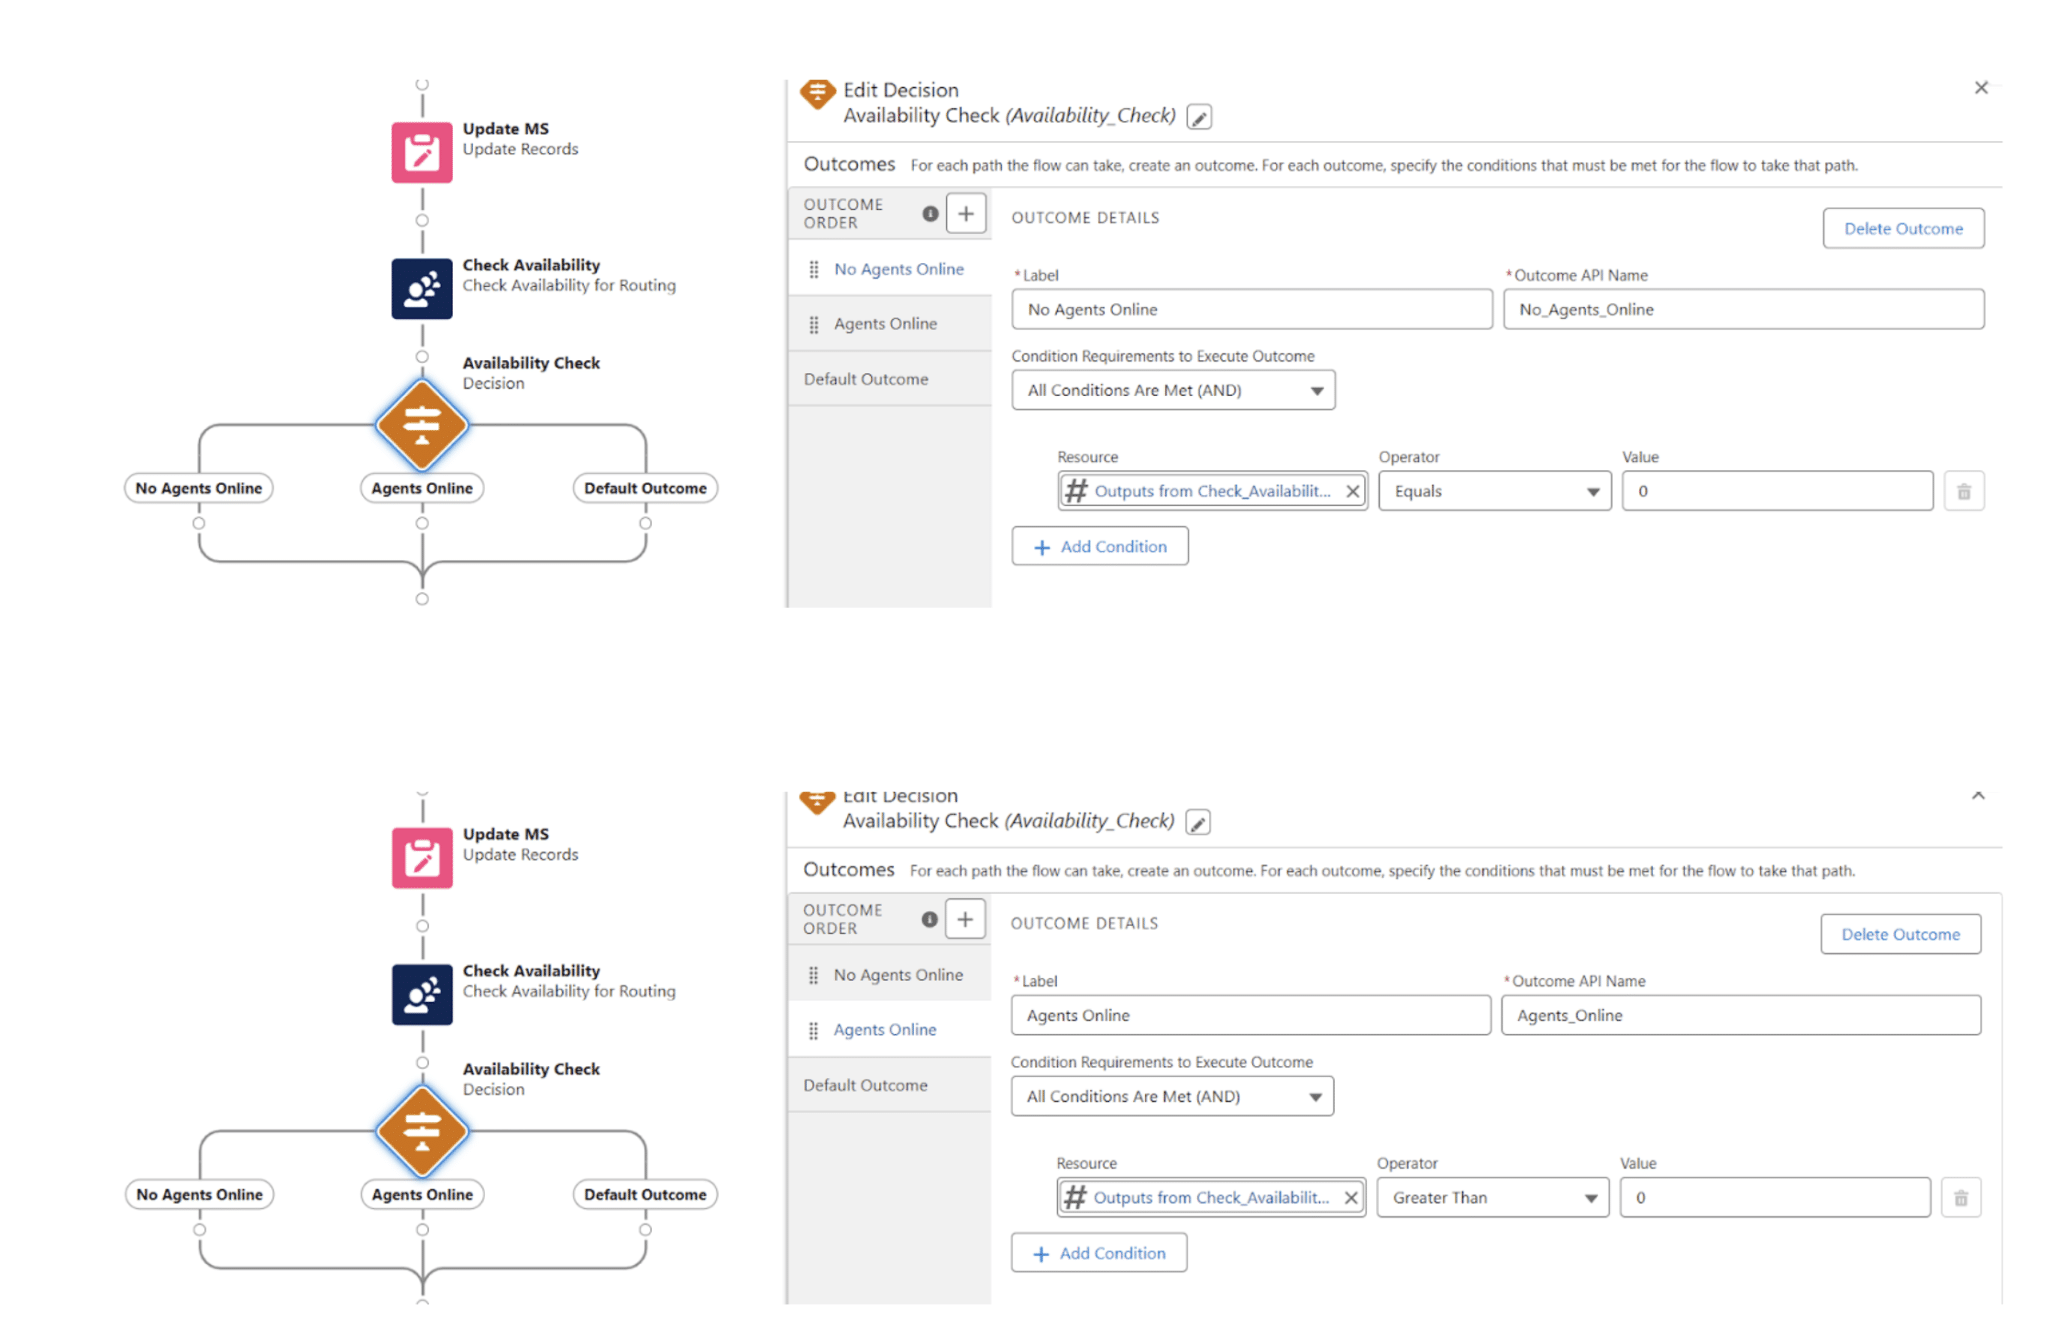The image size is (2048, 1342).
Task: Select the Update Records icon in the lower flow
Action: click(421, 857)
